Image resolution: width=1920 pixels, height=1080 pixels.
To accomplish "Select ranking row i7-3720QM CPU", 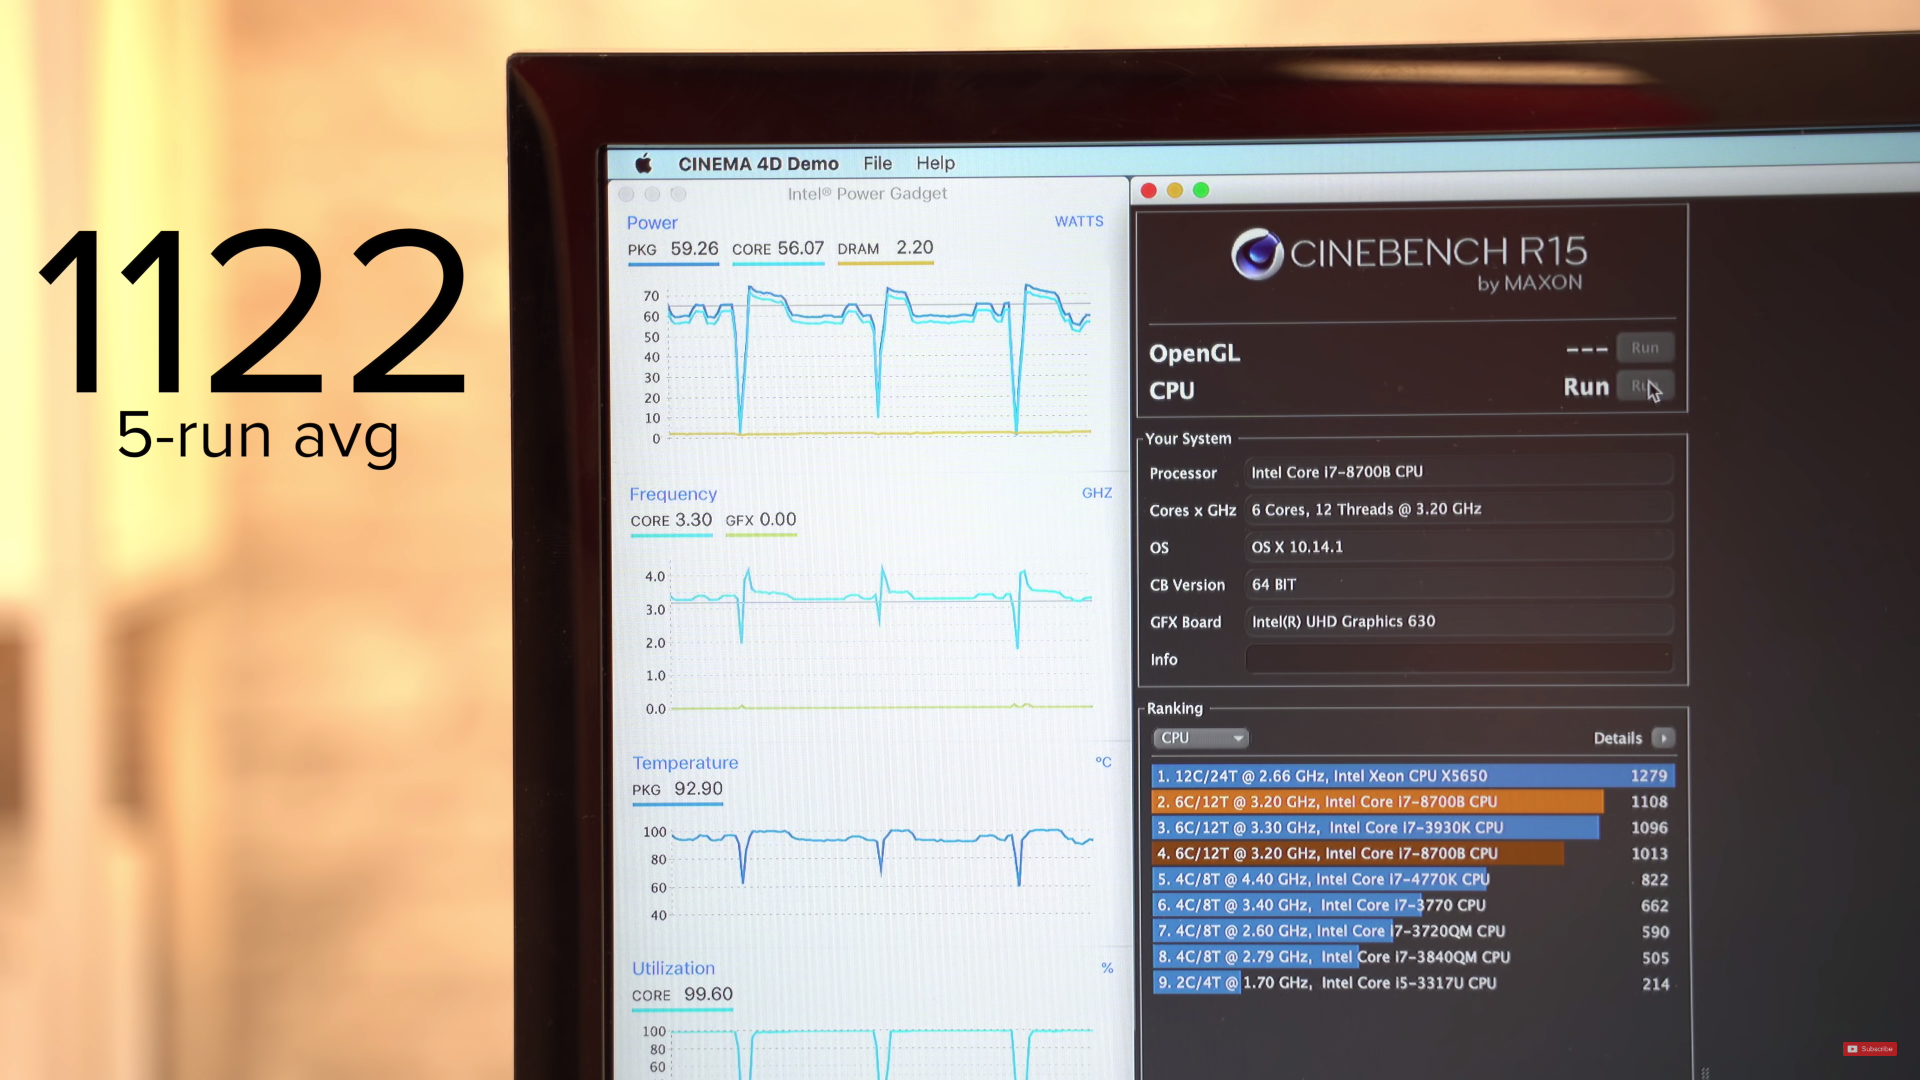I will 1413,932.
